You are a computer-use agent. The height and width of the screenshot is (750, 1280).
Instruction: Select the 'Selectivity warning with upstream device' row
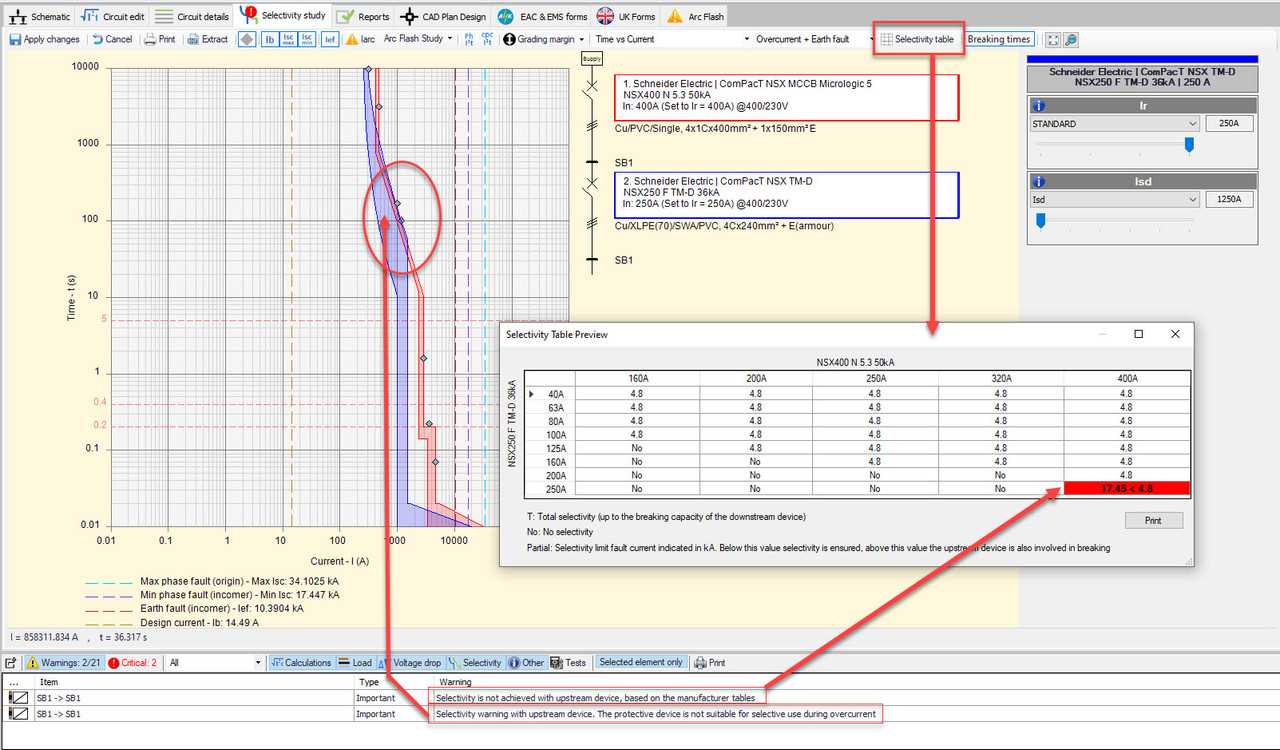(640, 714)
